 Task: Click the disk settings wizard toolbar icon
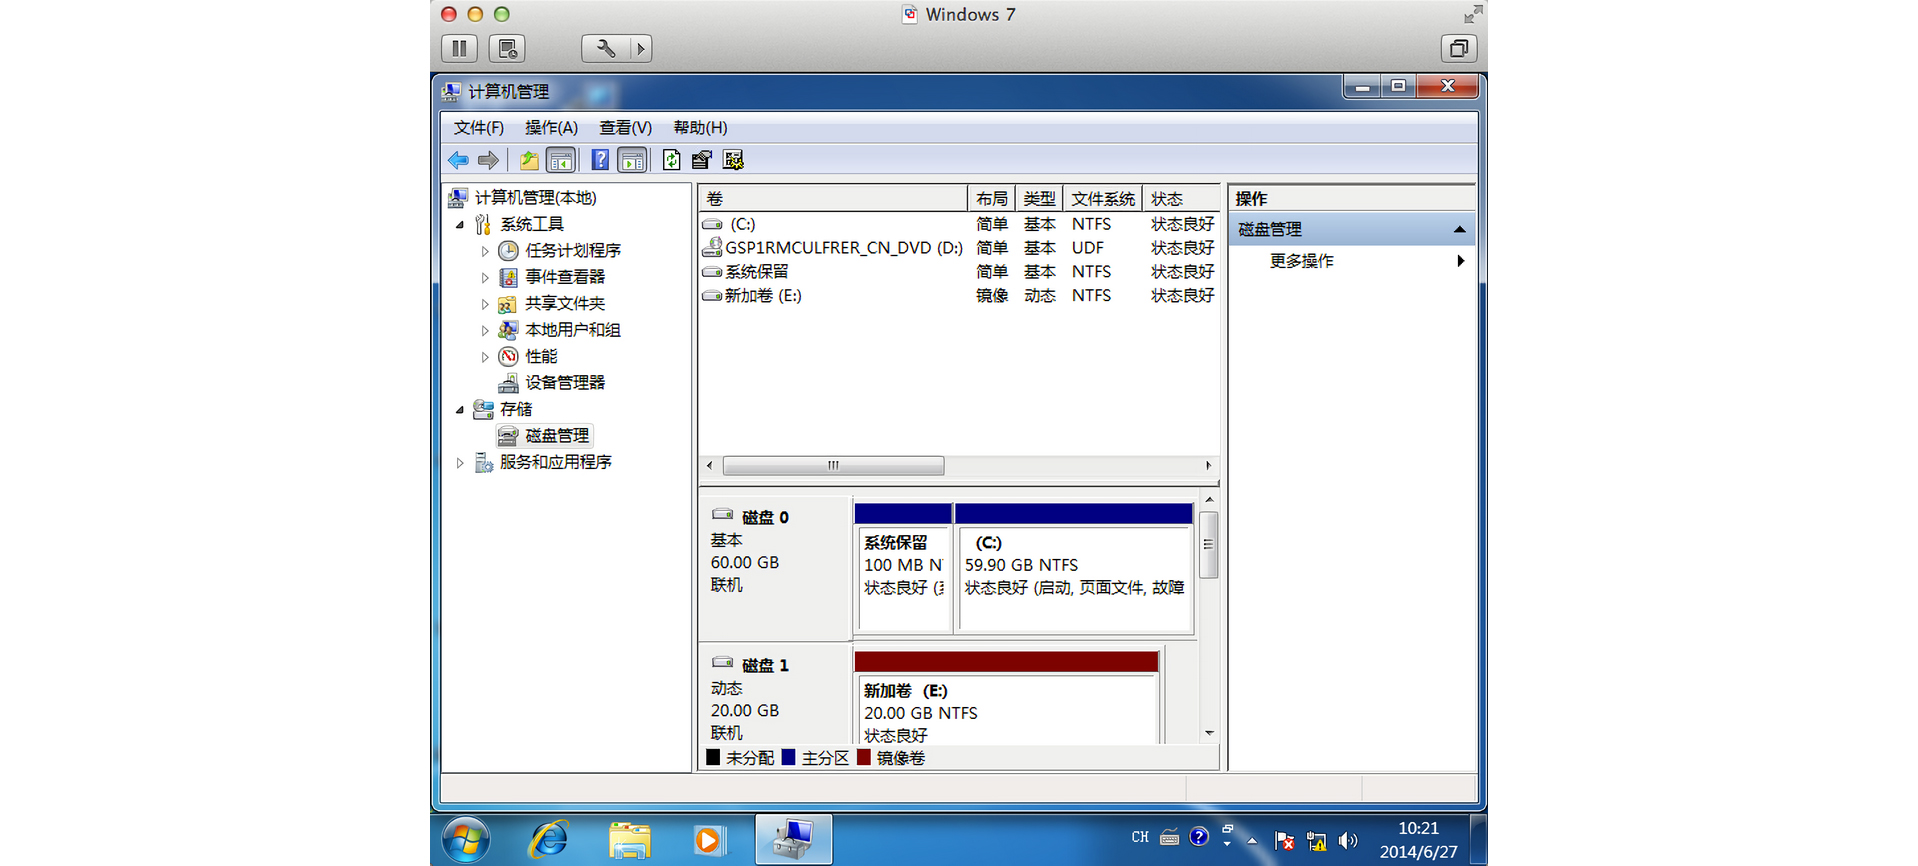(733, 160)
